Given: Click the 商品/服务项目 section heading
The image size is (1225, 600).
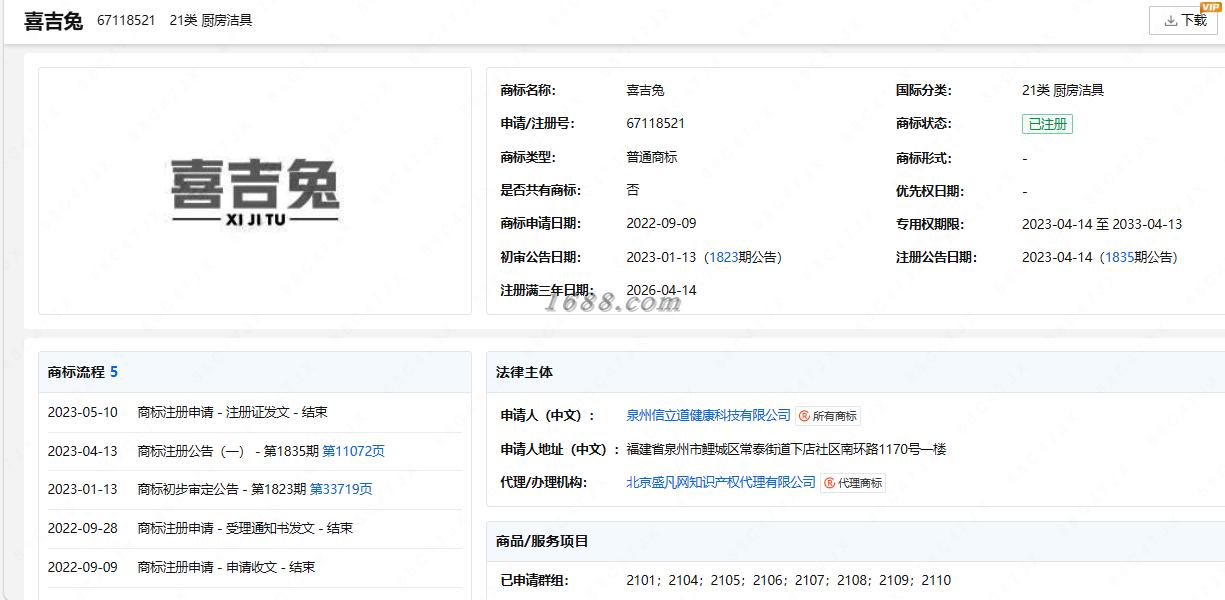Looking at the screenshot, I should click(x=542, y=541).
